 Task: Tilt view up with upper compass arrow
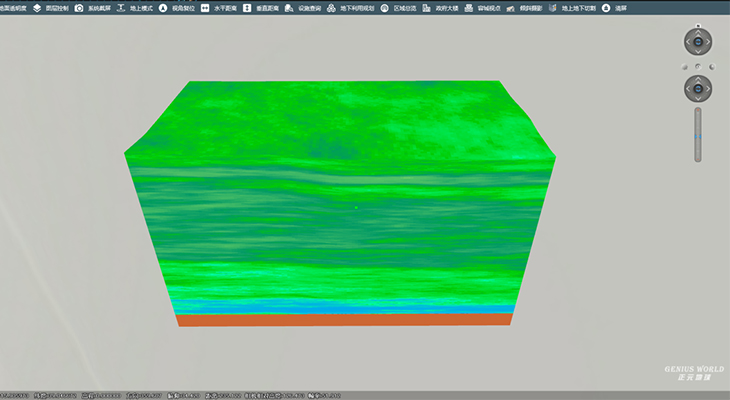[x=698, y=32]
